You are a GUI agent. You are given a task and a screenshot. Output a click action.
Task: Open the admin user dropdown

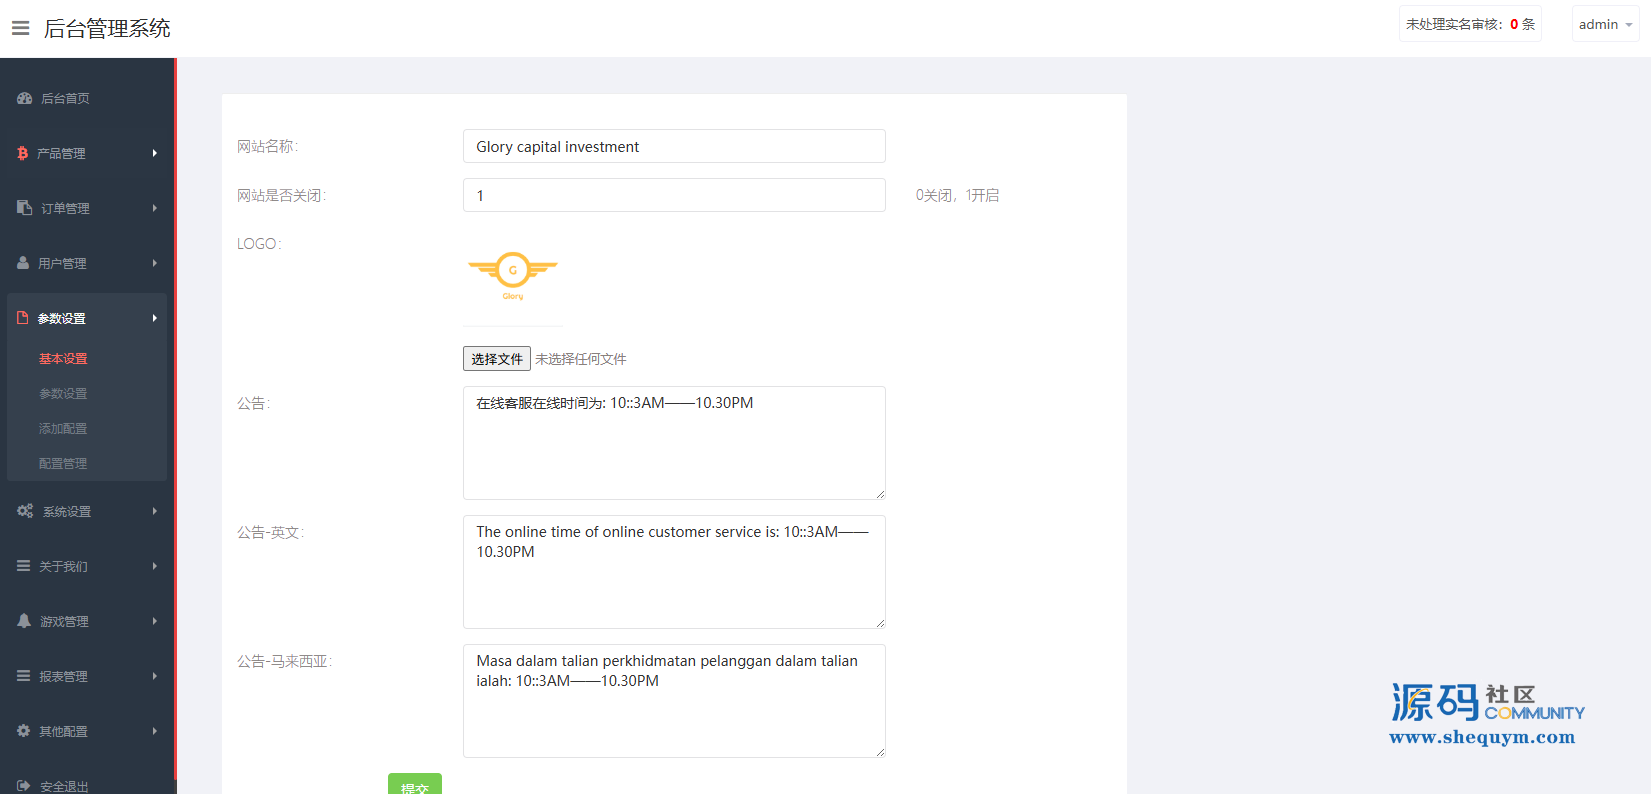coord(1604,24)
